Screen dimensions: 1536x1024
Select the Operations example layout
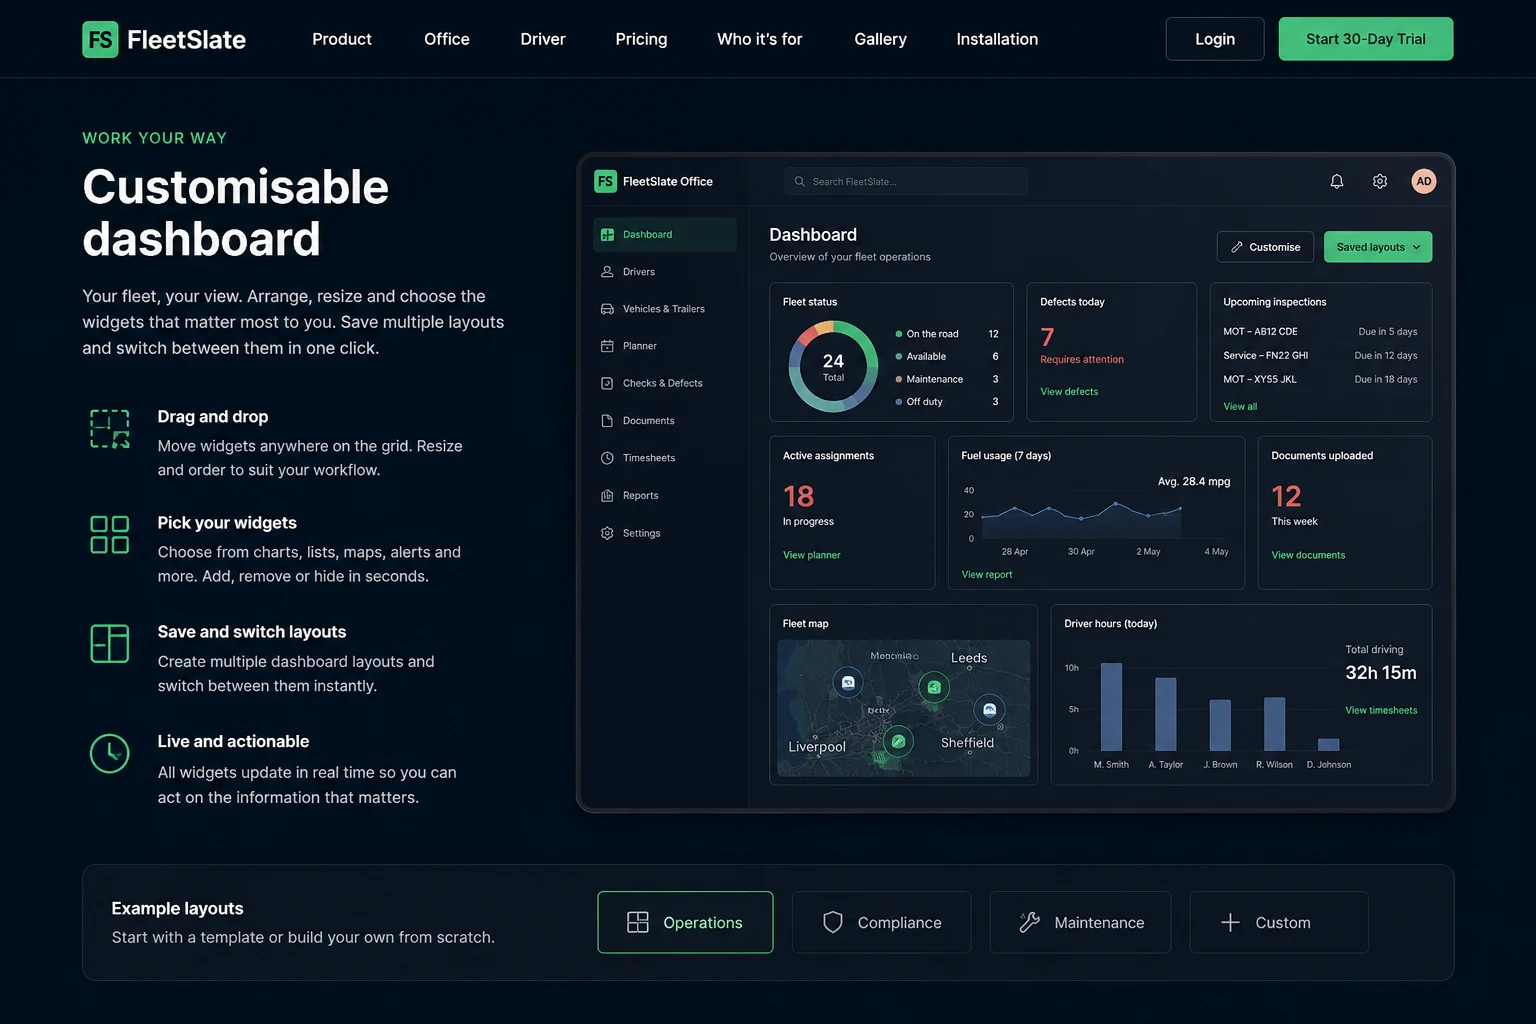tap(685, 922)
